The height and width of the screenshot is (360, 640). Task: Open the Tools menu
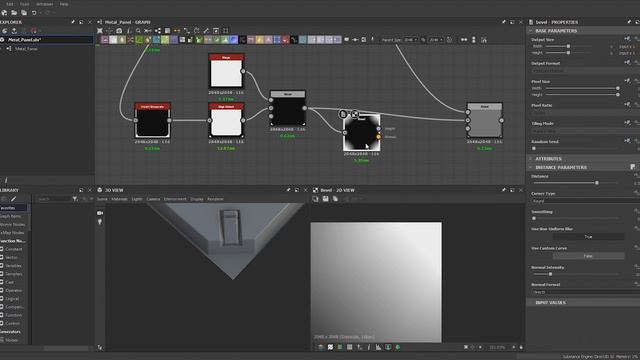click(x=24, y=4)
